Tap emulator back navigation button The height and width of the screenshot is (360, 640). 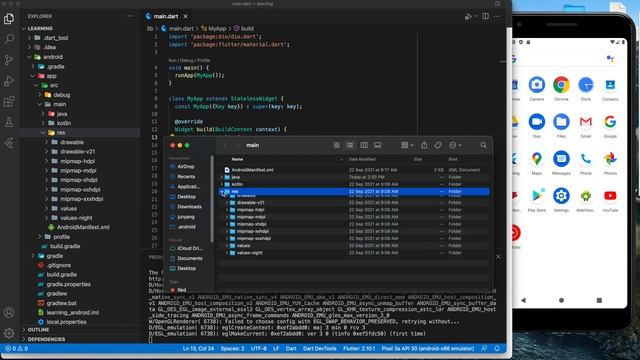coord(523,300)
